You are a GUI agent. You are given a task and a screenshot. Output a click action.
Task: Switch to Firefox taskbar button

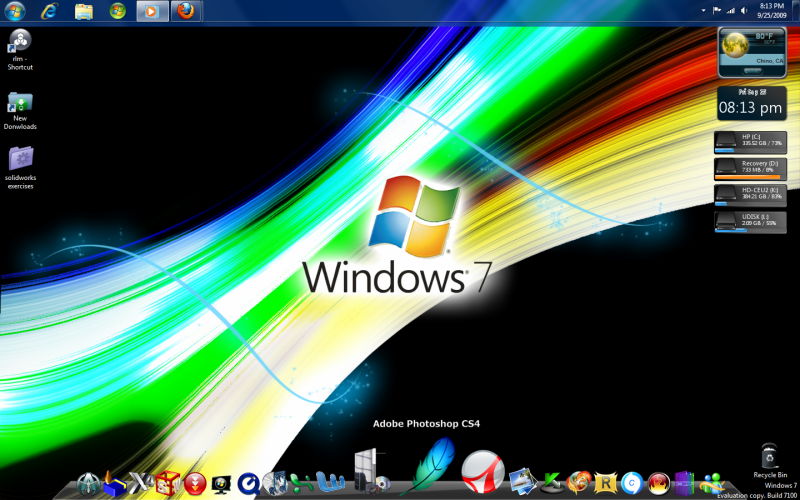186,11
